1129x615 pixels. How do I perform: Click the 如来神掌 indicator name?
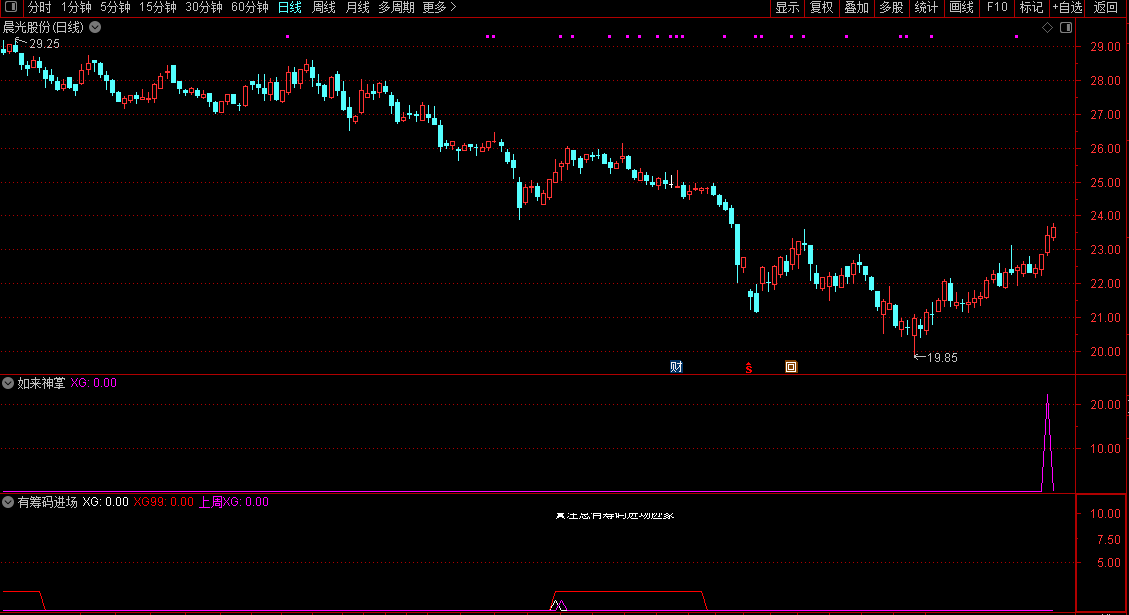click(x=41, y=383)
